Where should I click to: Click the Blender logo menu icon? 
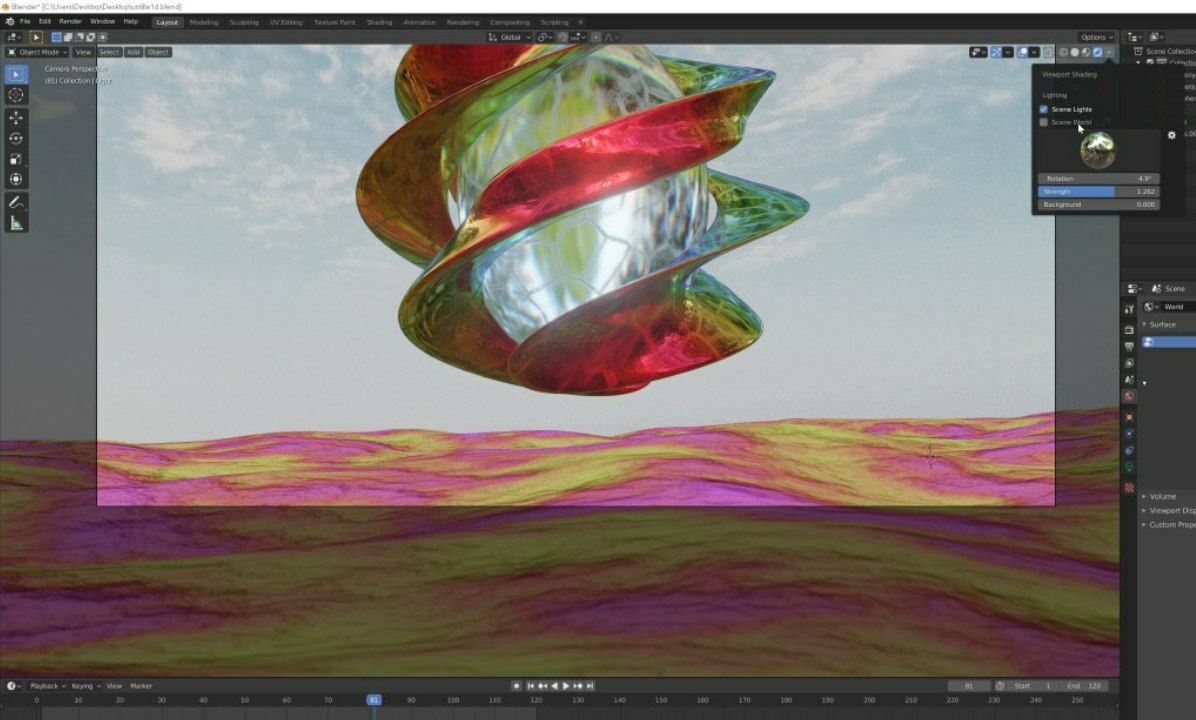9,22
